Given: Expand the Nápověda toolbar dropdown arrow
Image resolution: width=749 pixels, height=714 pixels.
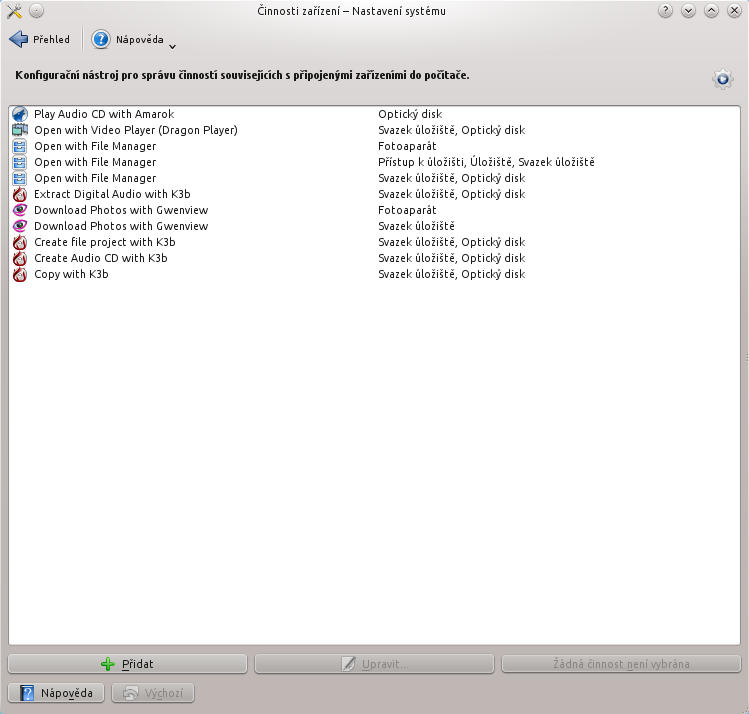Looking at the screenshot, I should pyautogui.click(x=172, y=46).
